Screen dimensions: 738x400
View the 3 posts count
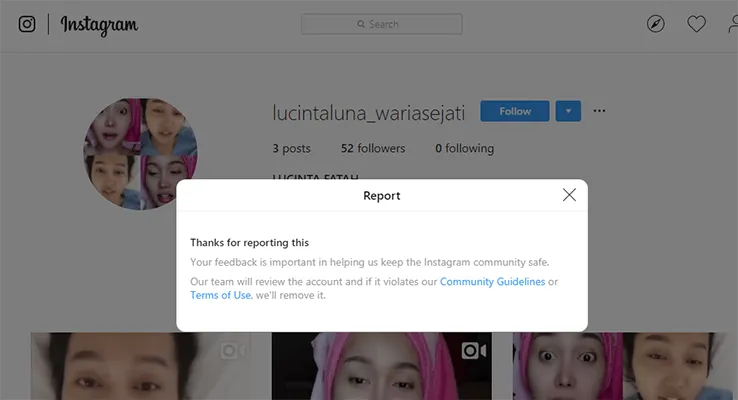(291, 148)
